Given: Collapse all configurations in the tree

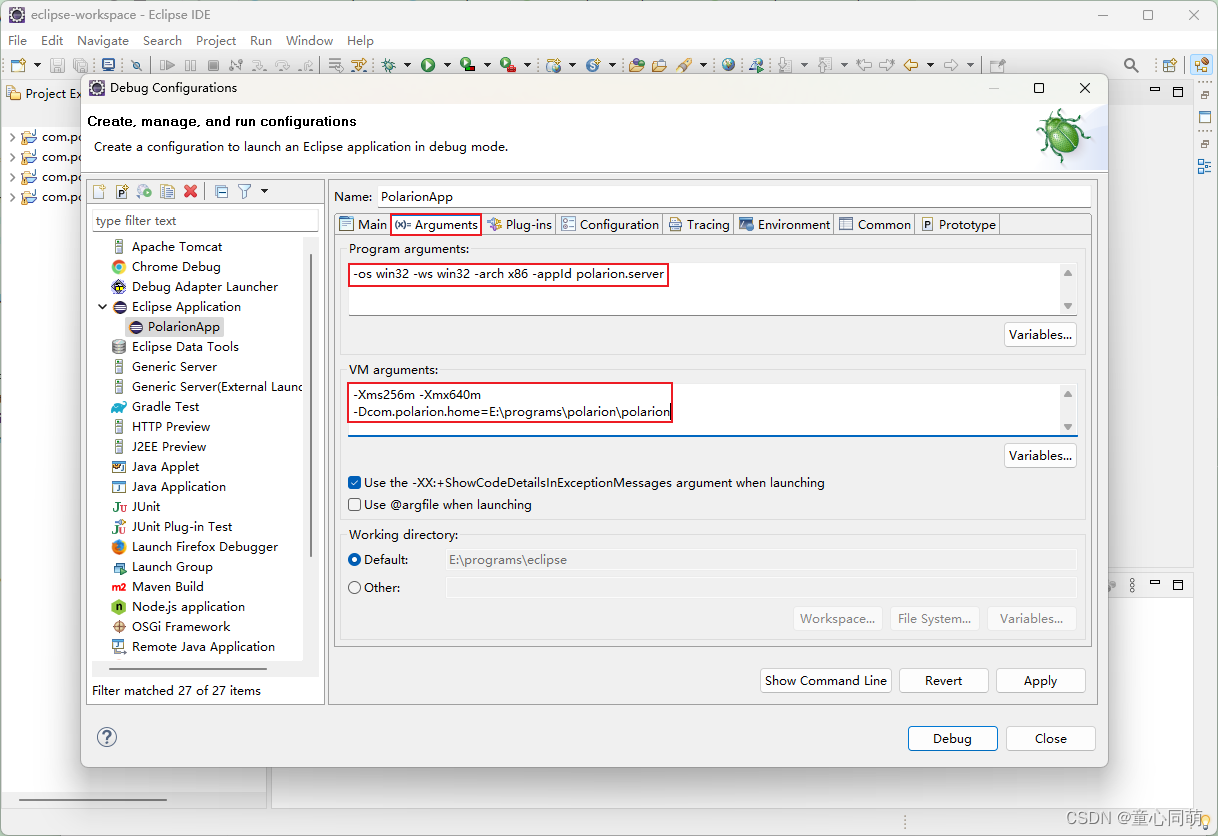Looking at the screenshot, I should (222, 191).
